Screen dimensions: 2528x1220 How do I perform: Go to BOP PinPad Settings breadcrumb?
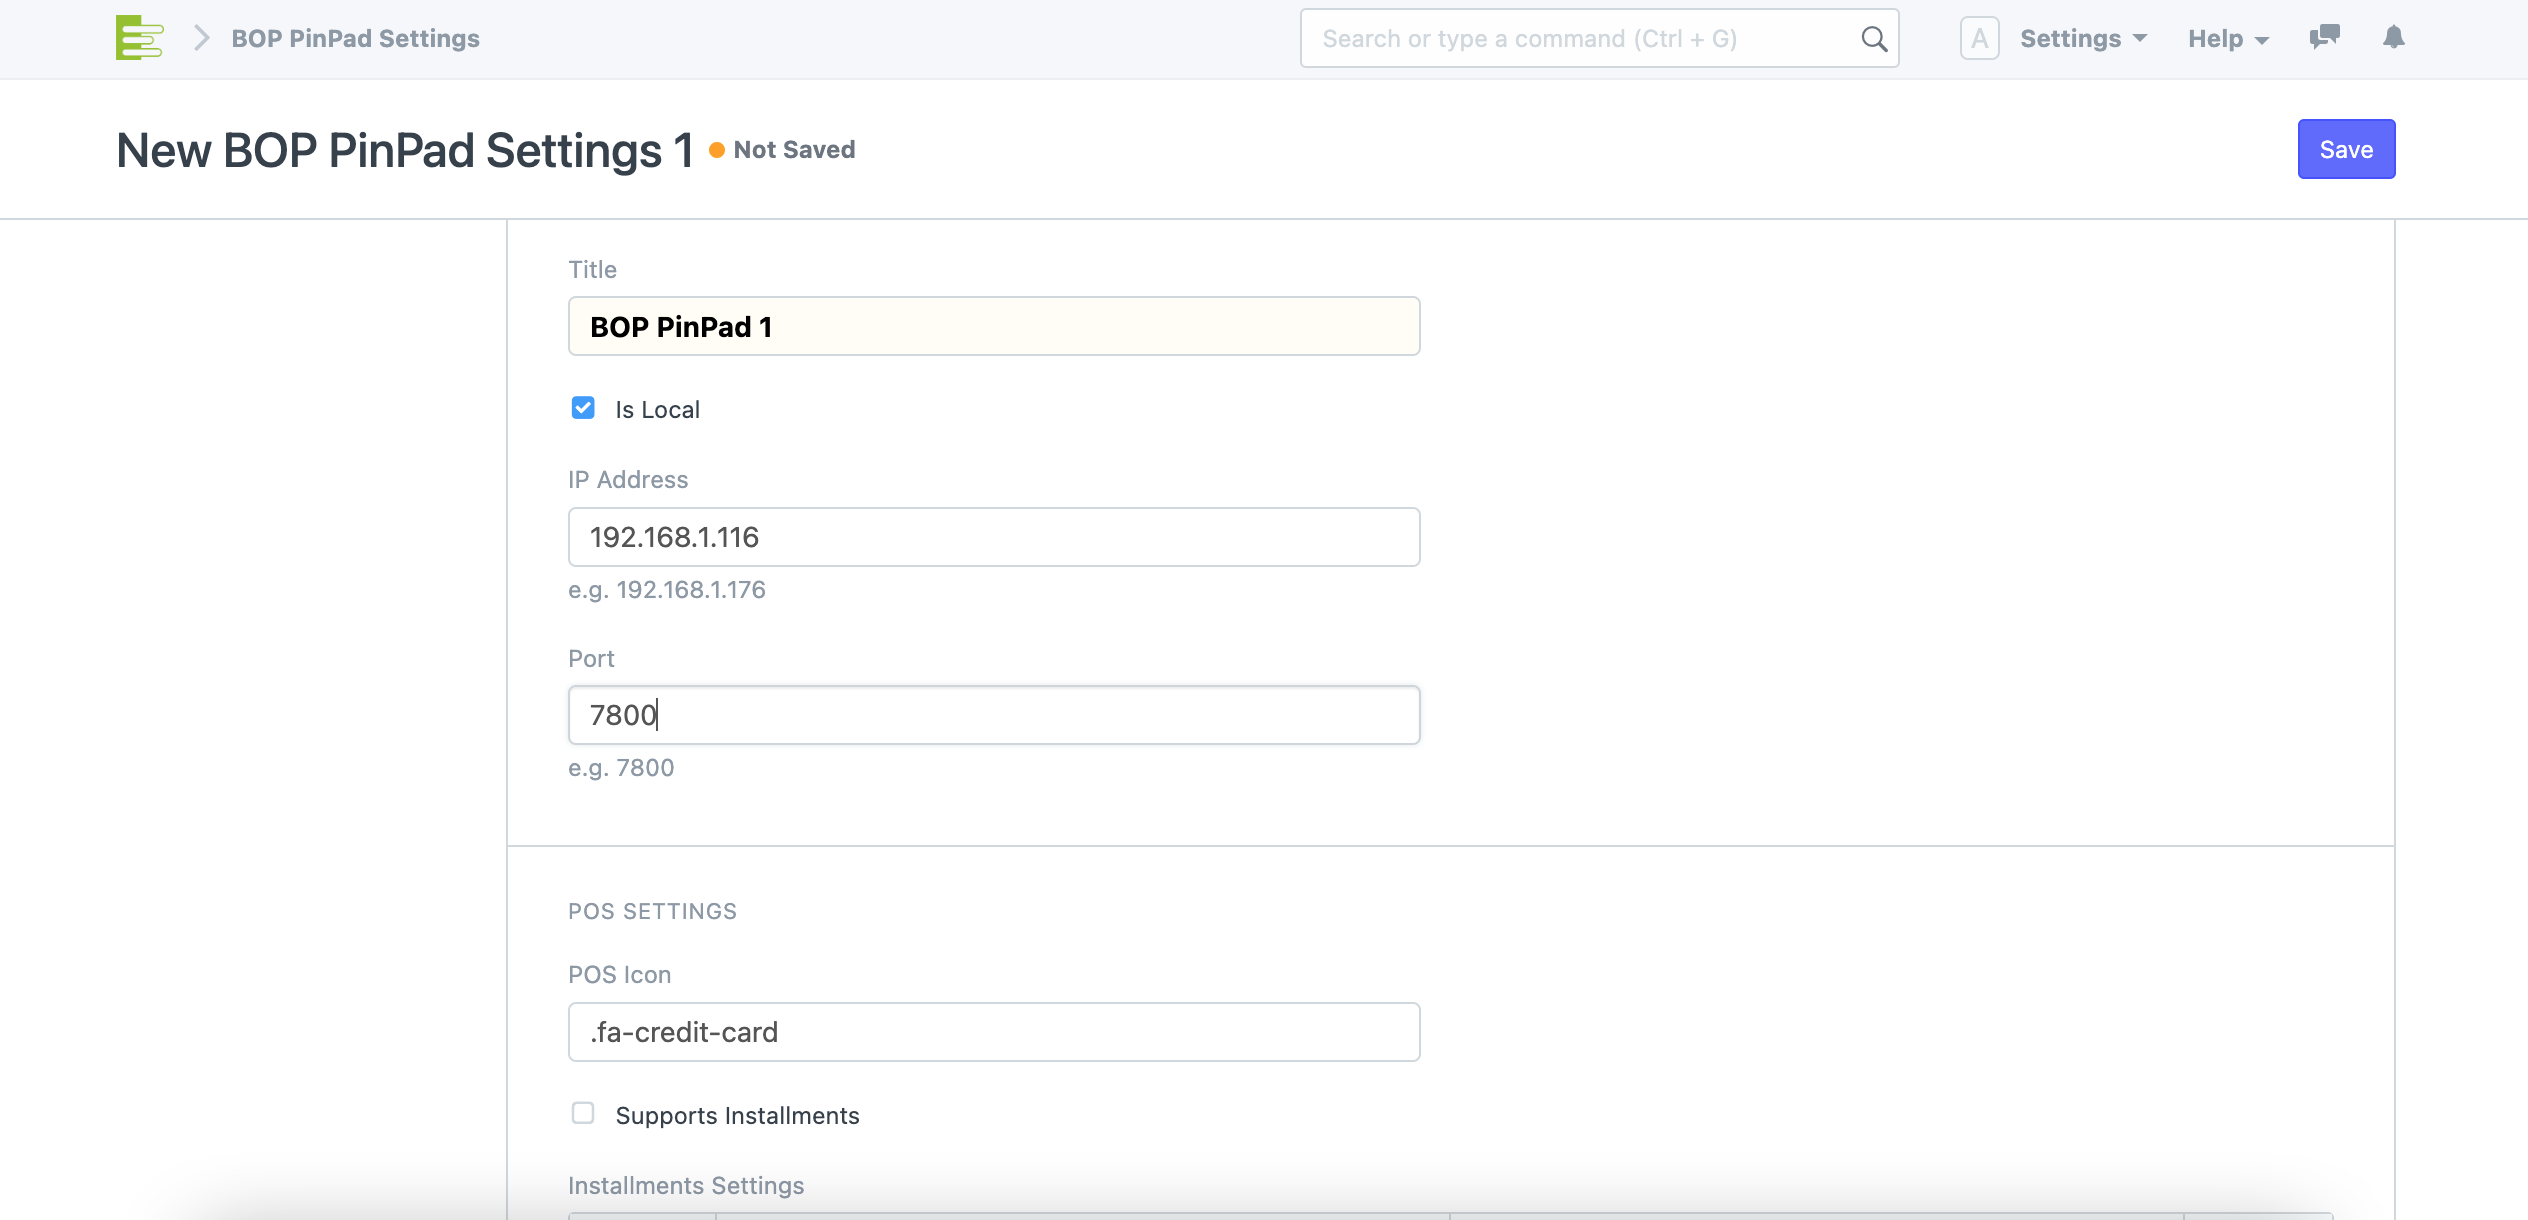(x=355, y=38)
